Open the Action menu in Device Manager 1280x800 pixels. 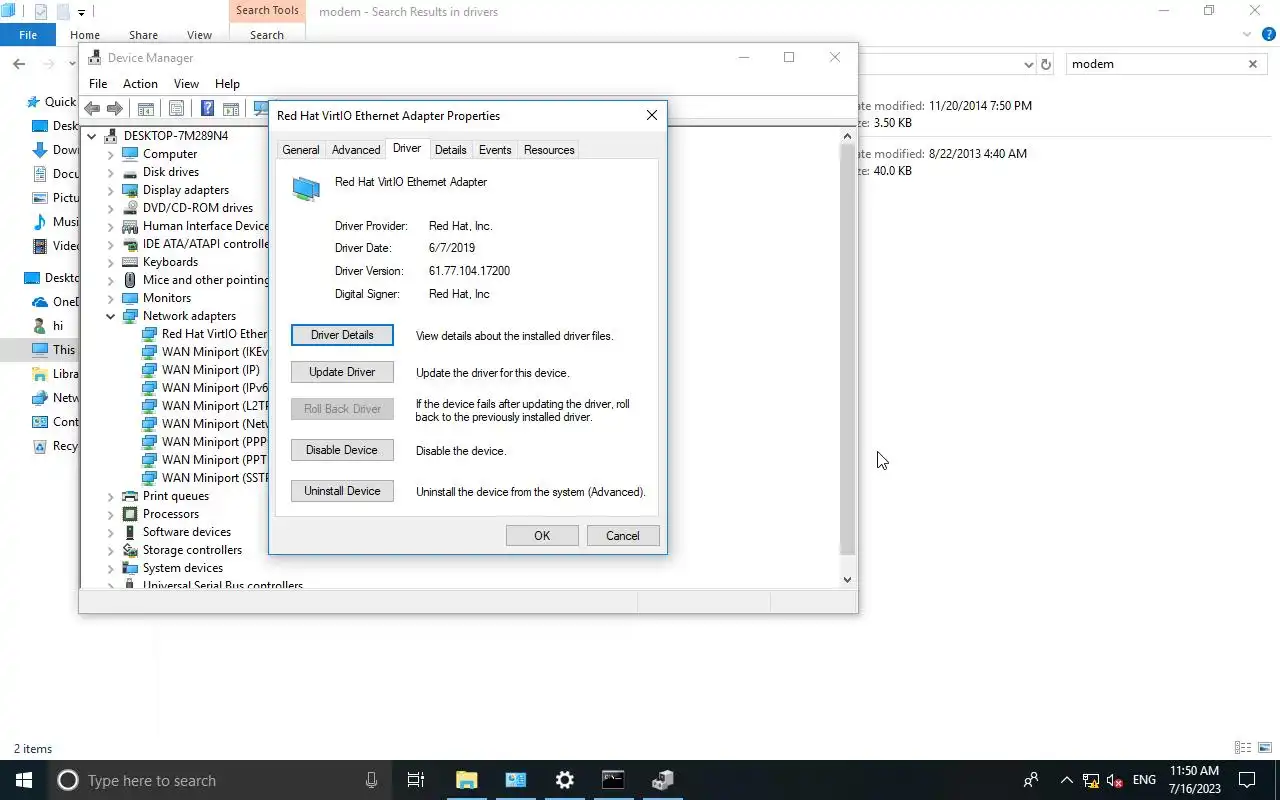[x=140, y=84]
